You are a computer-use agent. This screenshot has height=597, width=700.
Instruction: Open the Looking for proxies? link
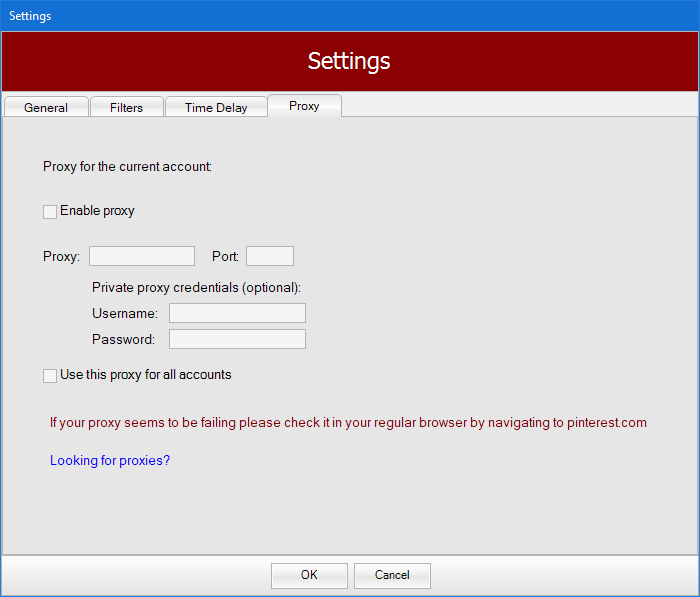(110, 460)
